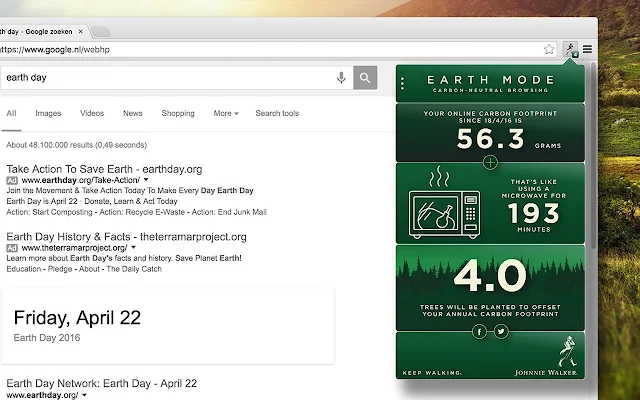This screenshot has height=400, width=640.
Task: Click the Earth Mode extension icon in toolbar
Action: click(570, 49)
